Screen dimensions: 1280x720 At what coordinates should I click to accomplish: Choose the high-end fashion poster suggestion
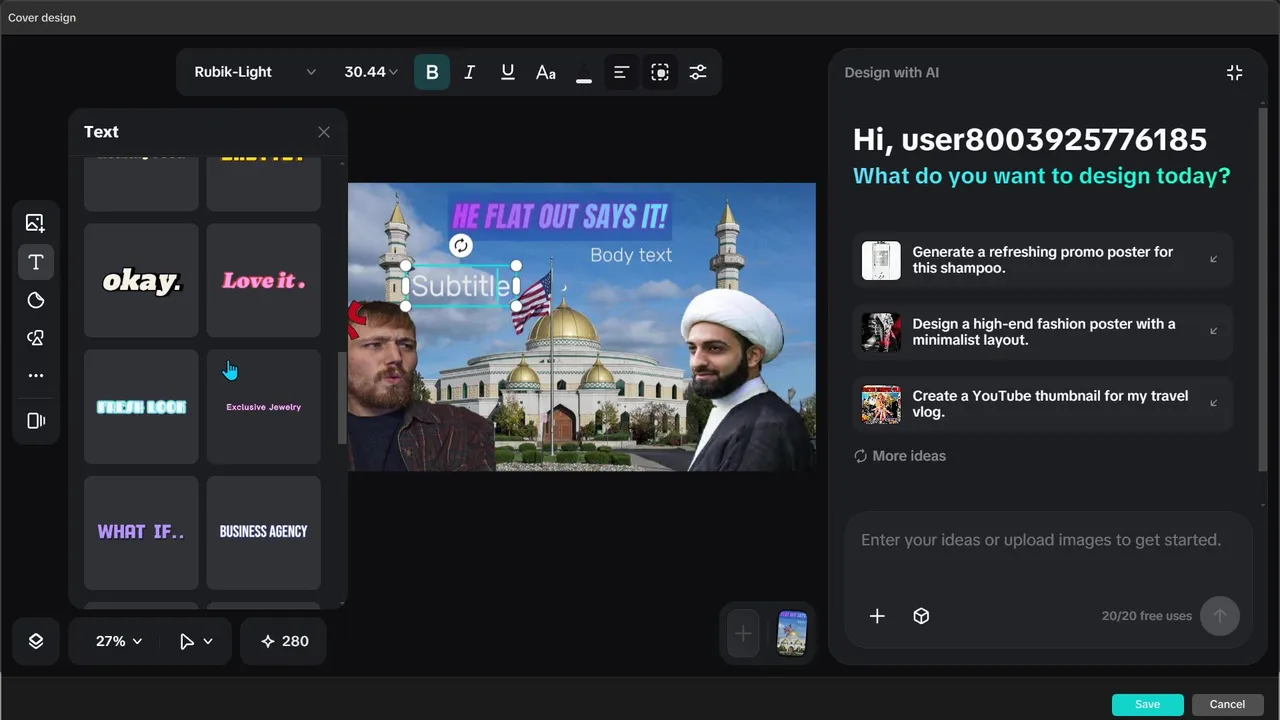click(x=1043, y=332)
